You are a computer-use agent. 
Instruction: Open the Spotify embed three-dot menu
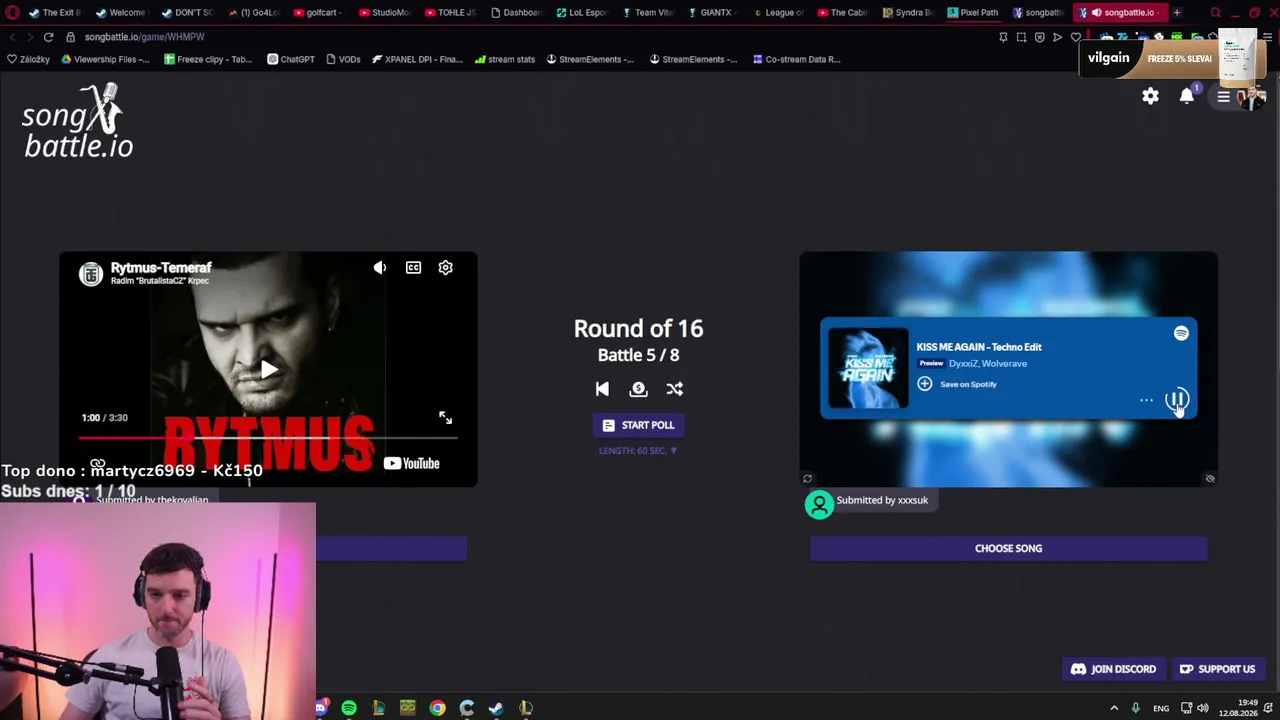1146,401
